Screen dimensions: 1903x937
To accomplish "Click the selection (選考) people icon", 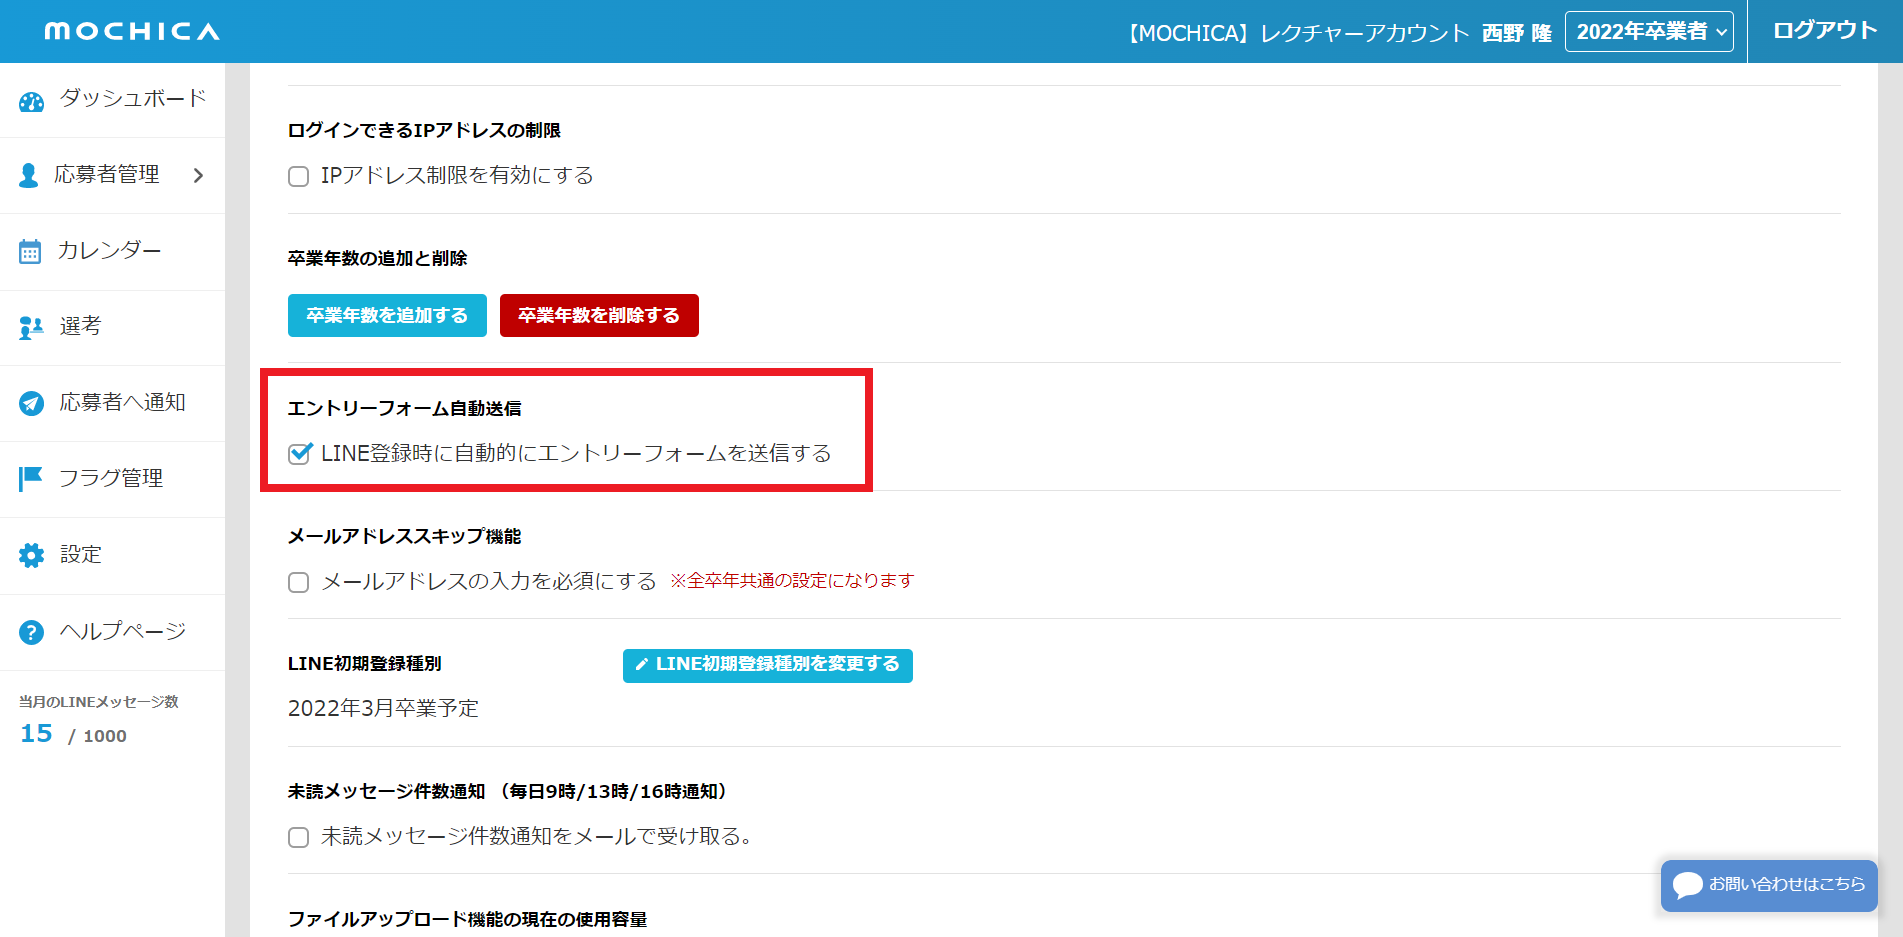I will click(x=31, y=328).
